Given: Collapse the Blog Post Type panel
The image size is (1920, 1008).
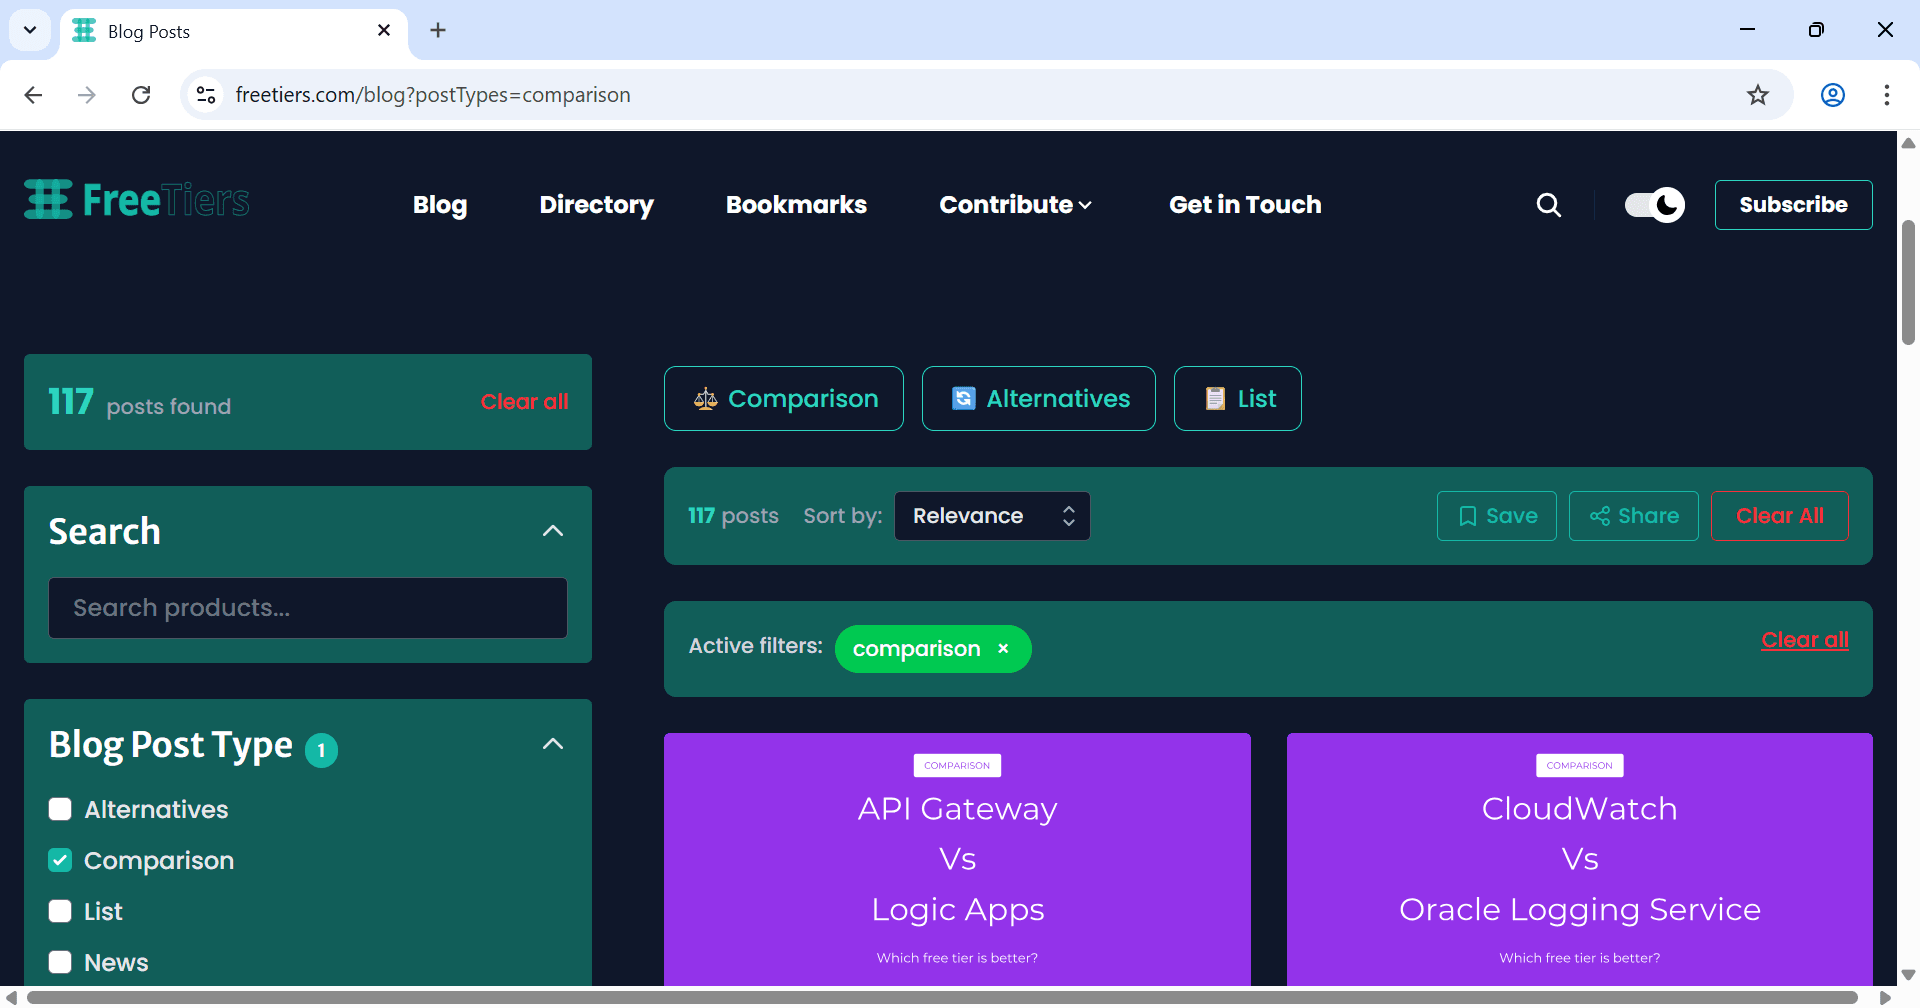Looking at the screenshot, I should [553, 744].
